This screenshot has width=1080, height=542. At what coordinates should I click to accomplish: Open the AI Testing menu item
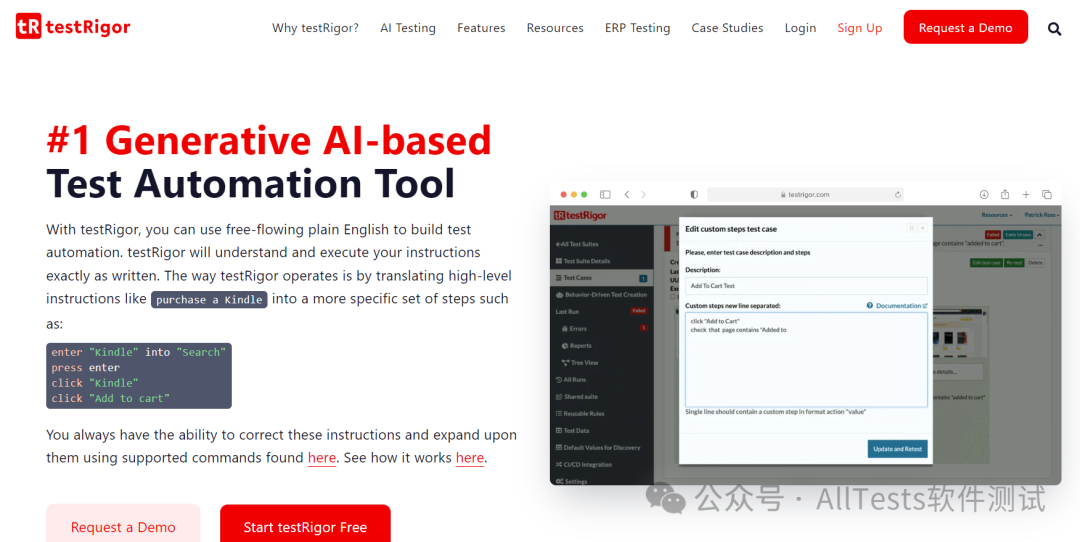pyautogui.click(x=408, y=28)
